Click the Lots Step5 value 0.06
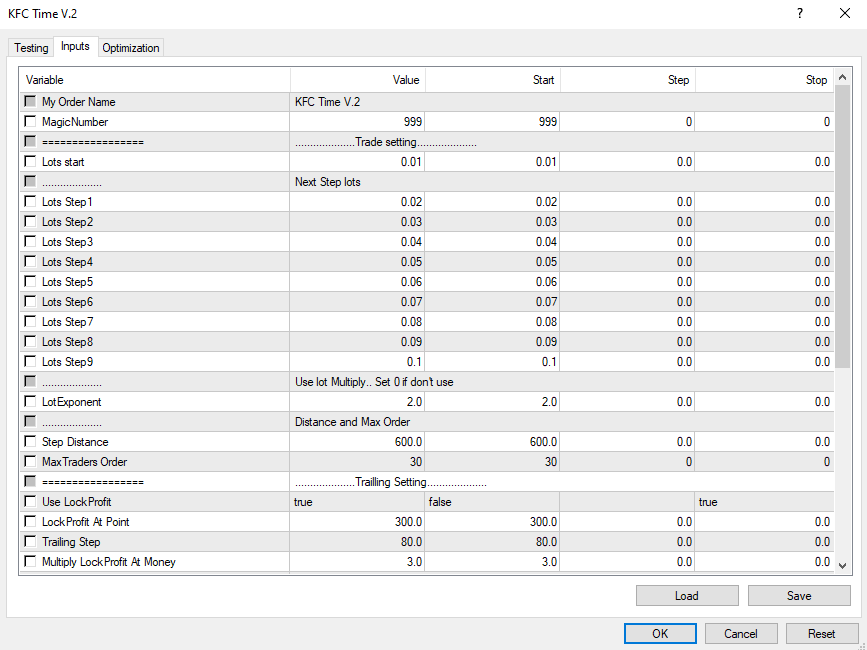 [357, 282]
